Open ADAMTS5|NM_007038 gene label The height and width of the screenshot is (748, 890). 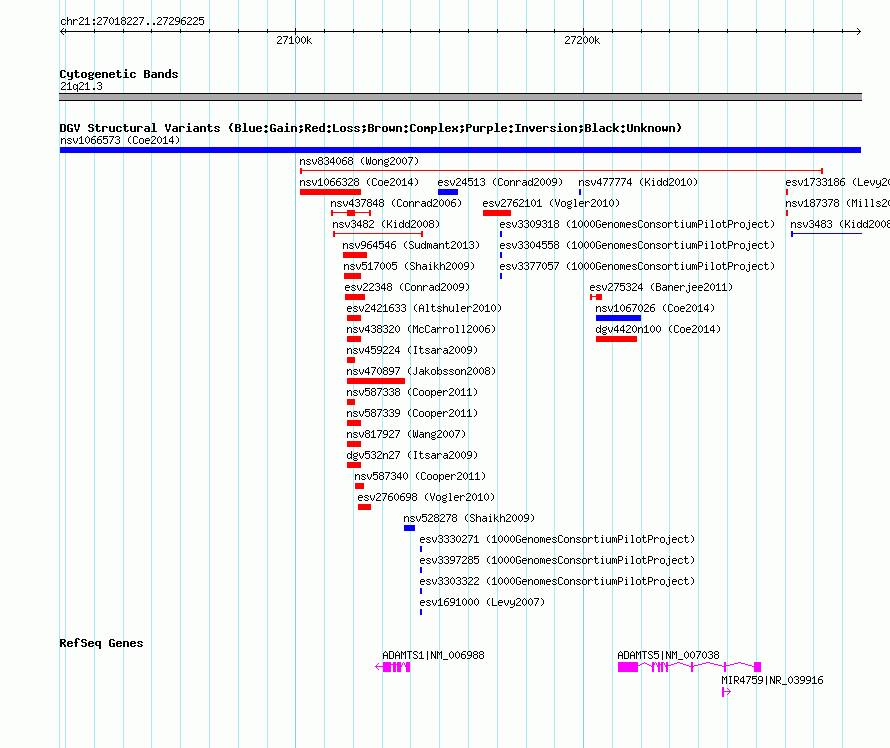[x=668, y=655]
